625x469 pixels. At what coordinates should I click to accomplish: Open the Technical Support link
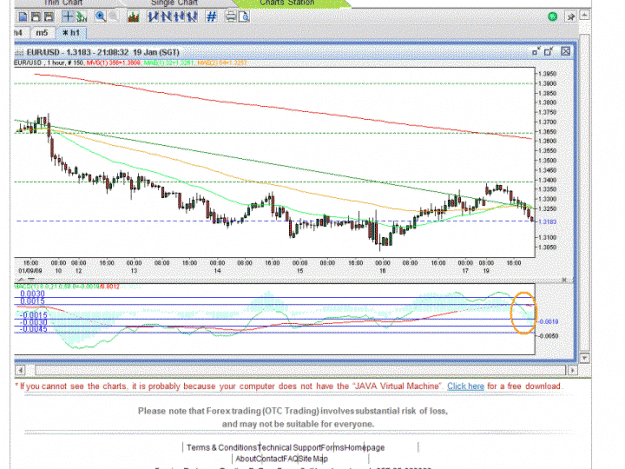(x=289, y=447)
